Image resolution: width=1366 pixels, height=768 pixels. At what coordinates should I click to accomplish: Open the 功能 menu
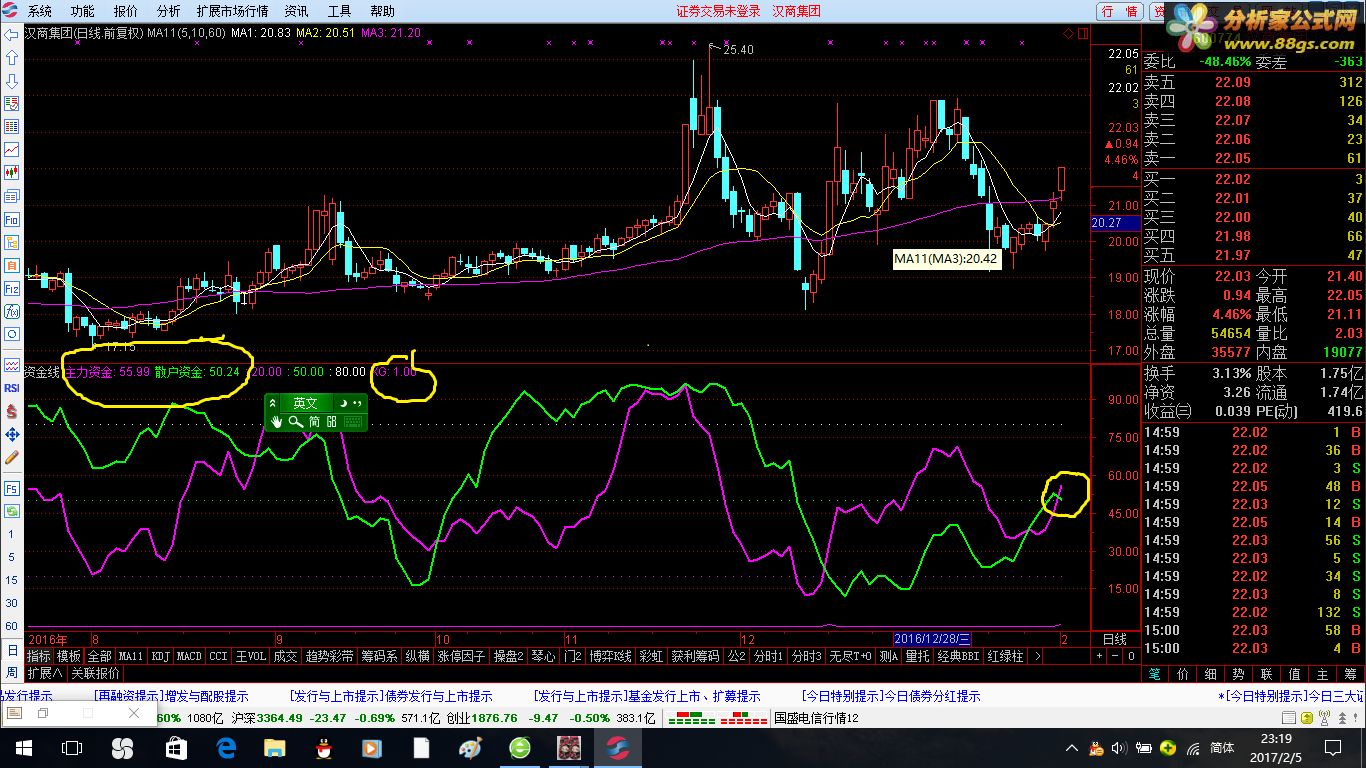(x=83, y=11)
